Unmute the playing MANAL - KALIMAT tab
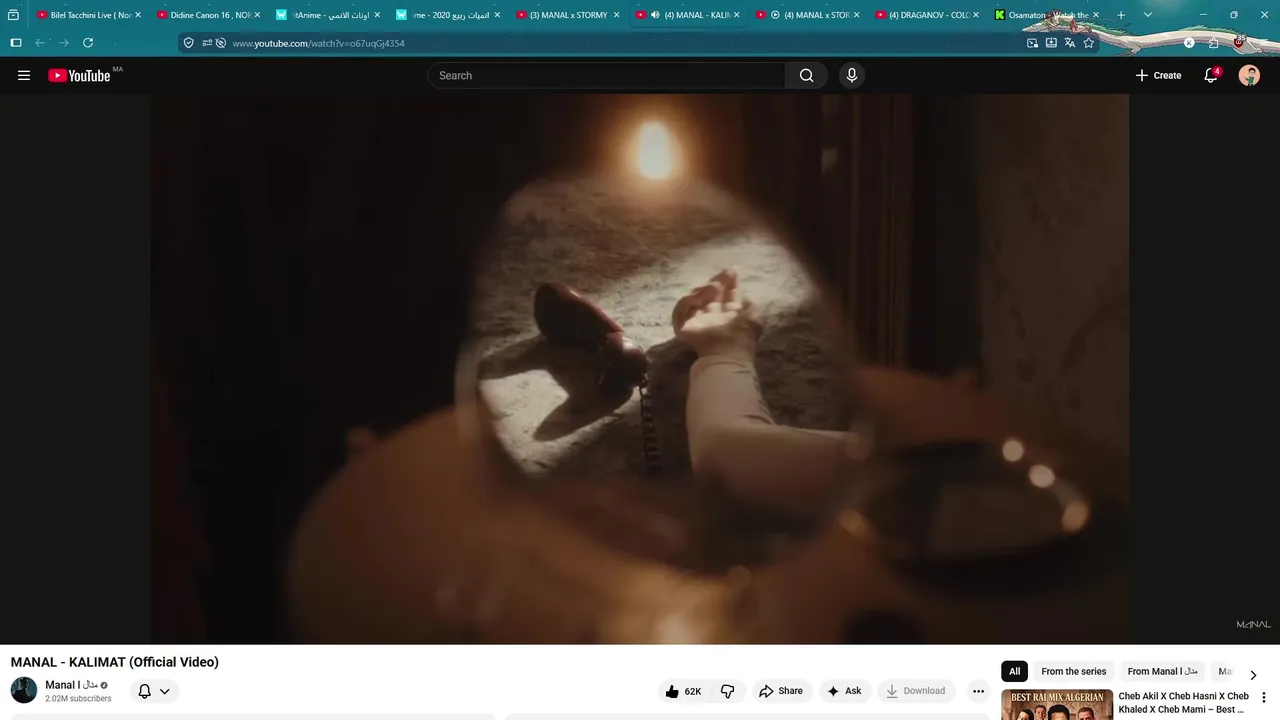 (x=655, y=15)
